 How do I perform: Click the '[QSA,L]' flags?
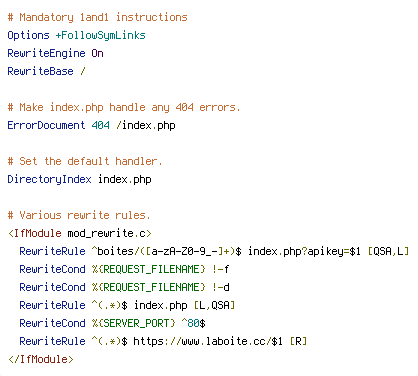tap(388, 251)
